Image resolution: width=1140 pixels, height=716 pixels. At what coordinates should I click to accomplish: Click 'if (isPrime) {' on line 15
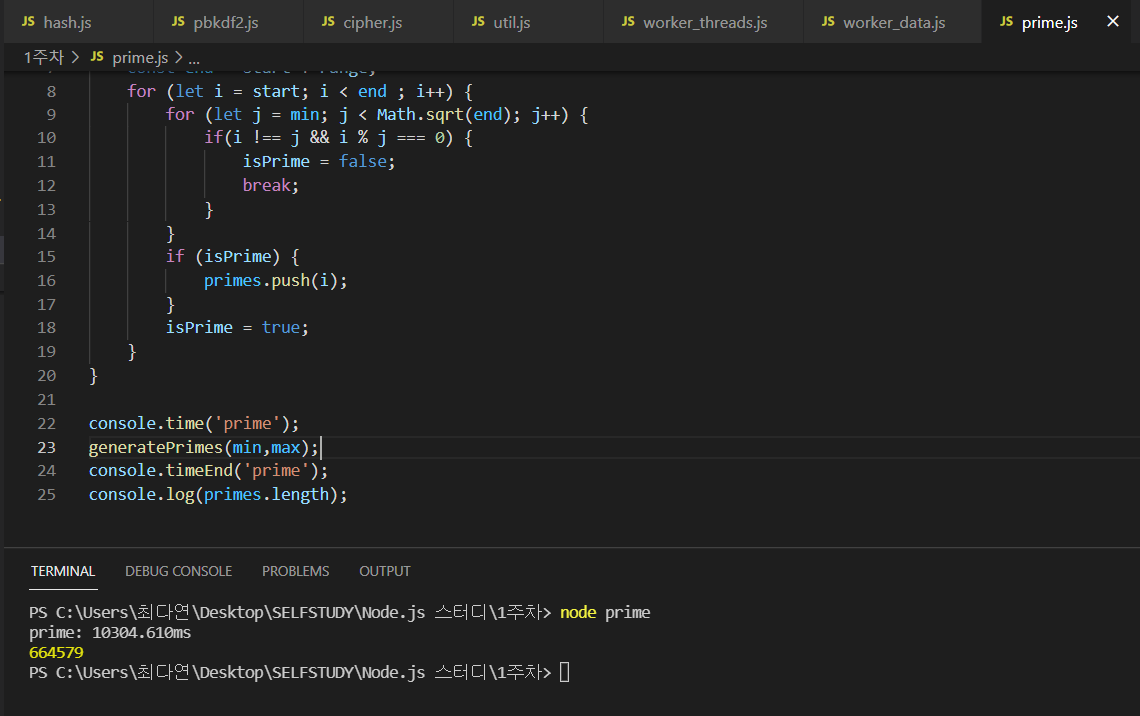[233, 257]
